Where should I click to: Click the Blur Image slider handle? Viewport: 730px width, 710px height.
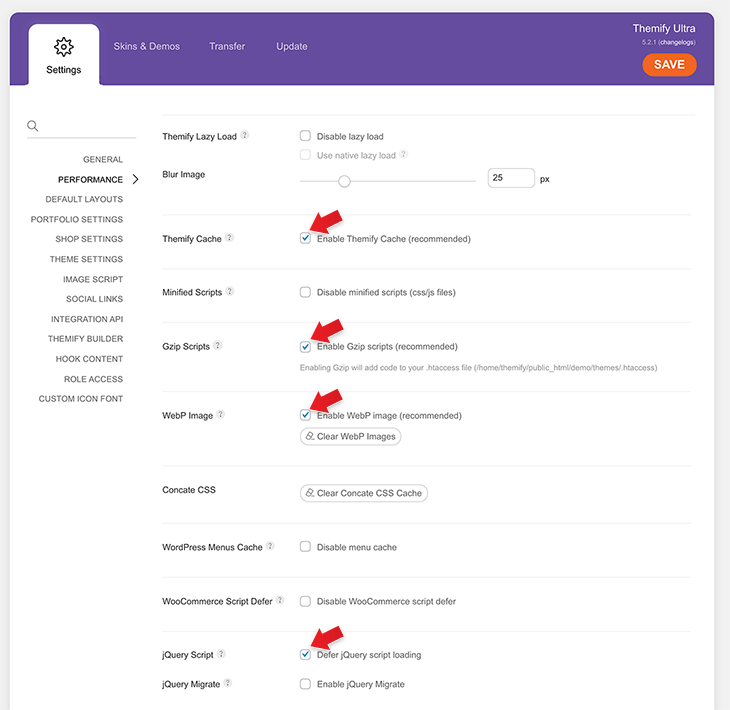coord(344,181)
